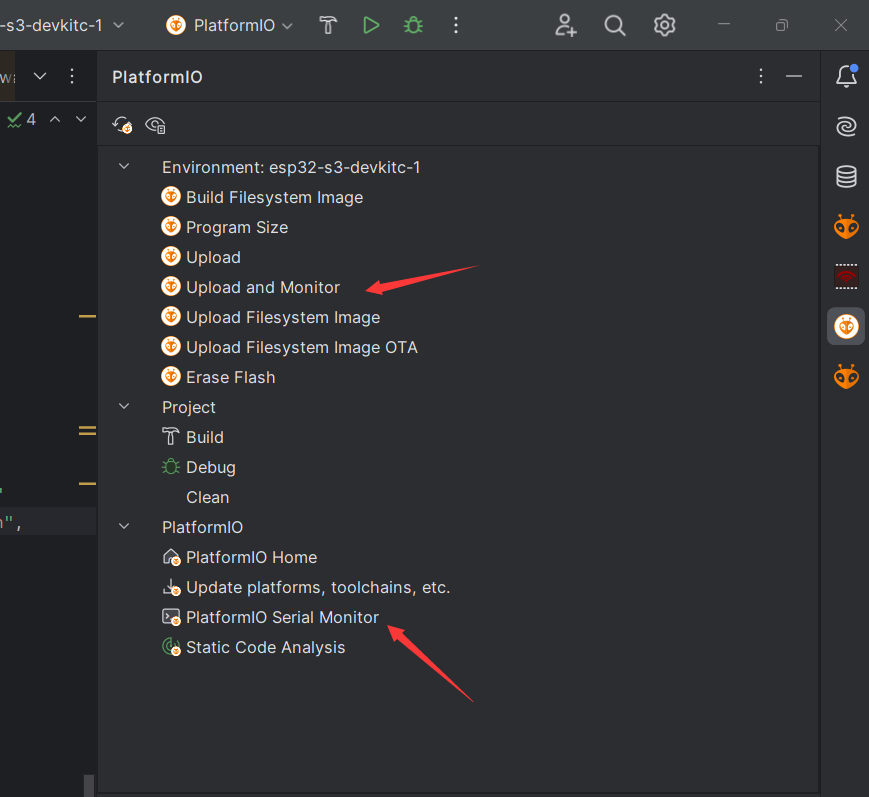
Task: Click the selected PlatformIO sidebar icon
Action: point(846,326)
